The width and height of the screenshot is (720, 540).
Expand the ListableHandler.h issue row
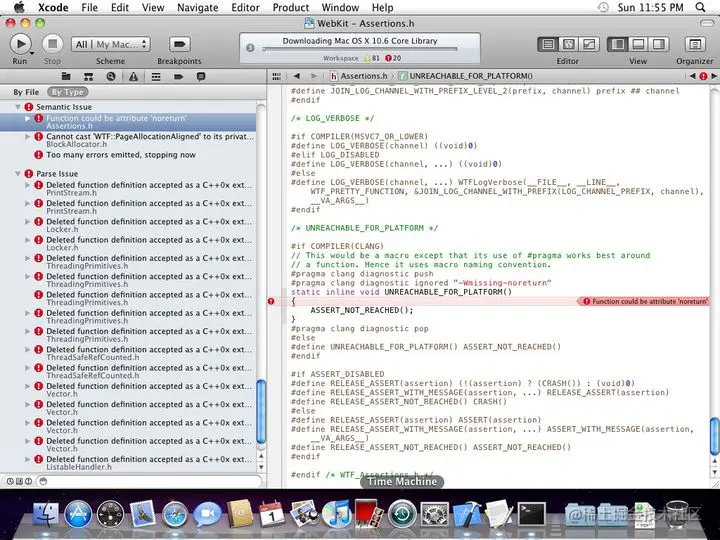tap(28, 459)
